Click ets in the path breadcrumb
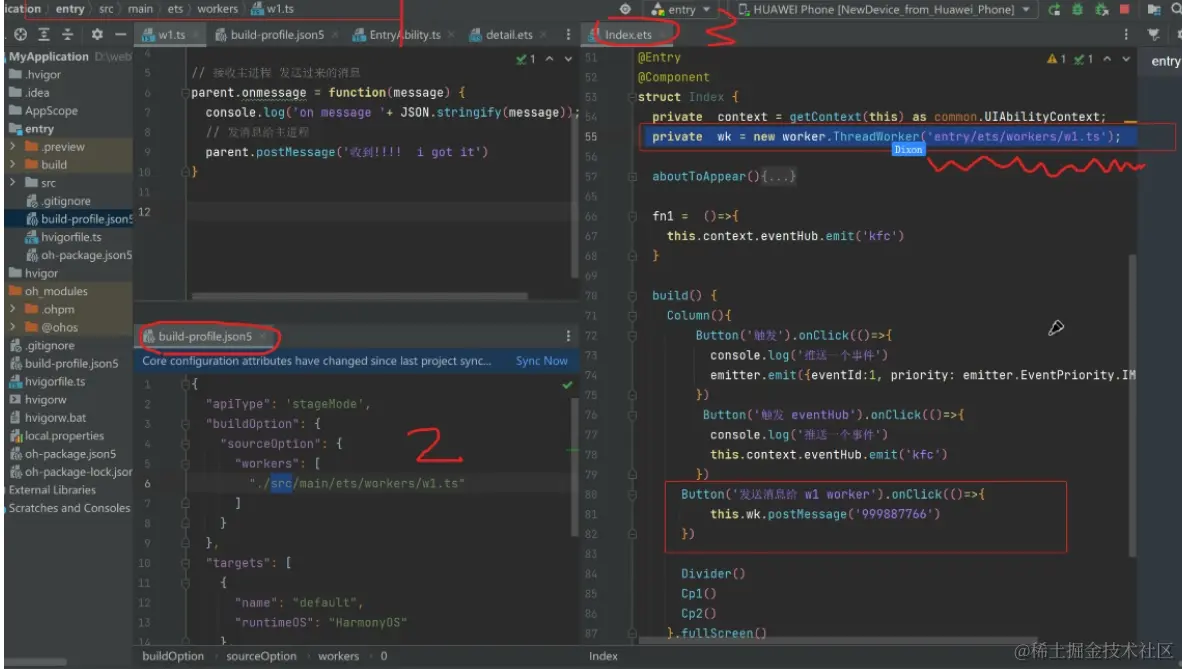This screenshot has height=669, width=1182. [175, 9]
